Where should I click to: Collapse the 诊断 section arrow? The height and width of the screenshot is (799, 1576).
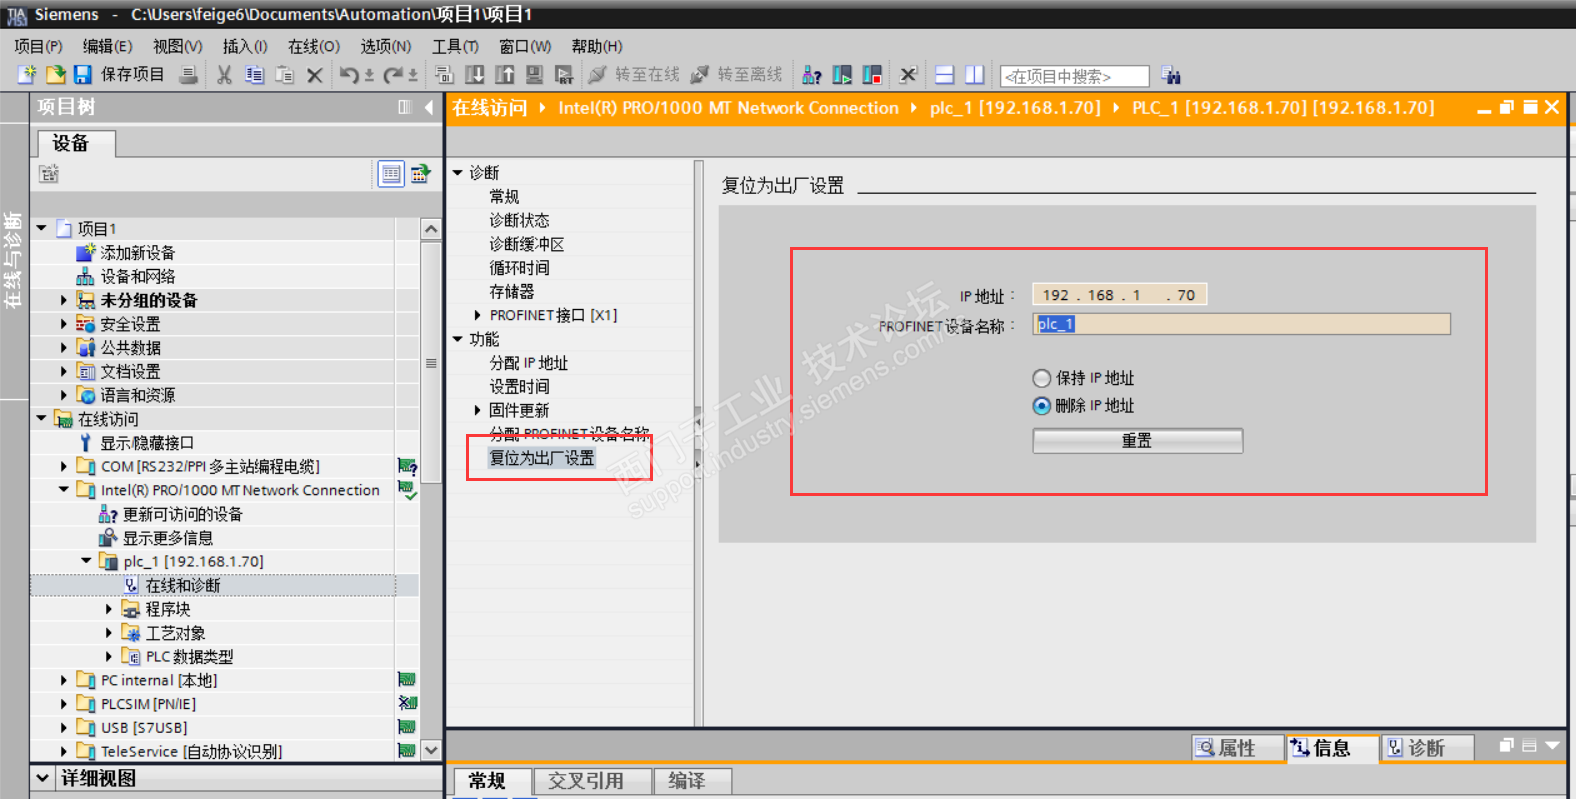coord(458,173)
